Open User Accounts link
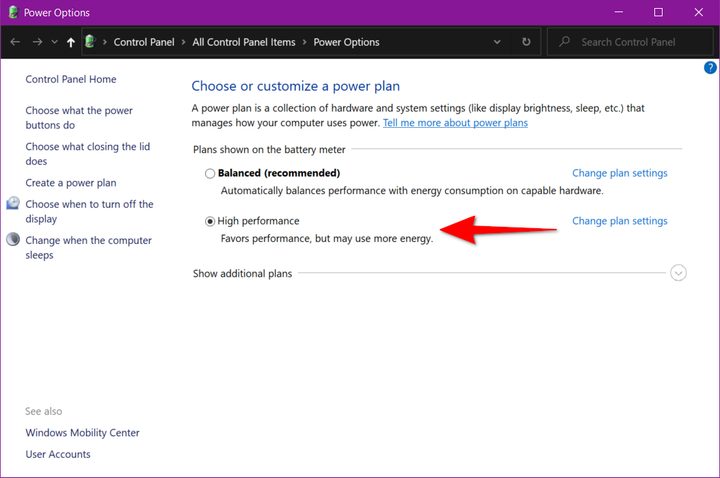Image resolution: width=720 pixels, height=478 pixels. pyautogui.click(x=58, y=454)
